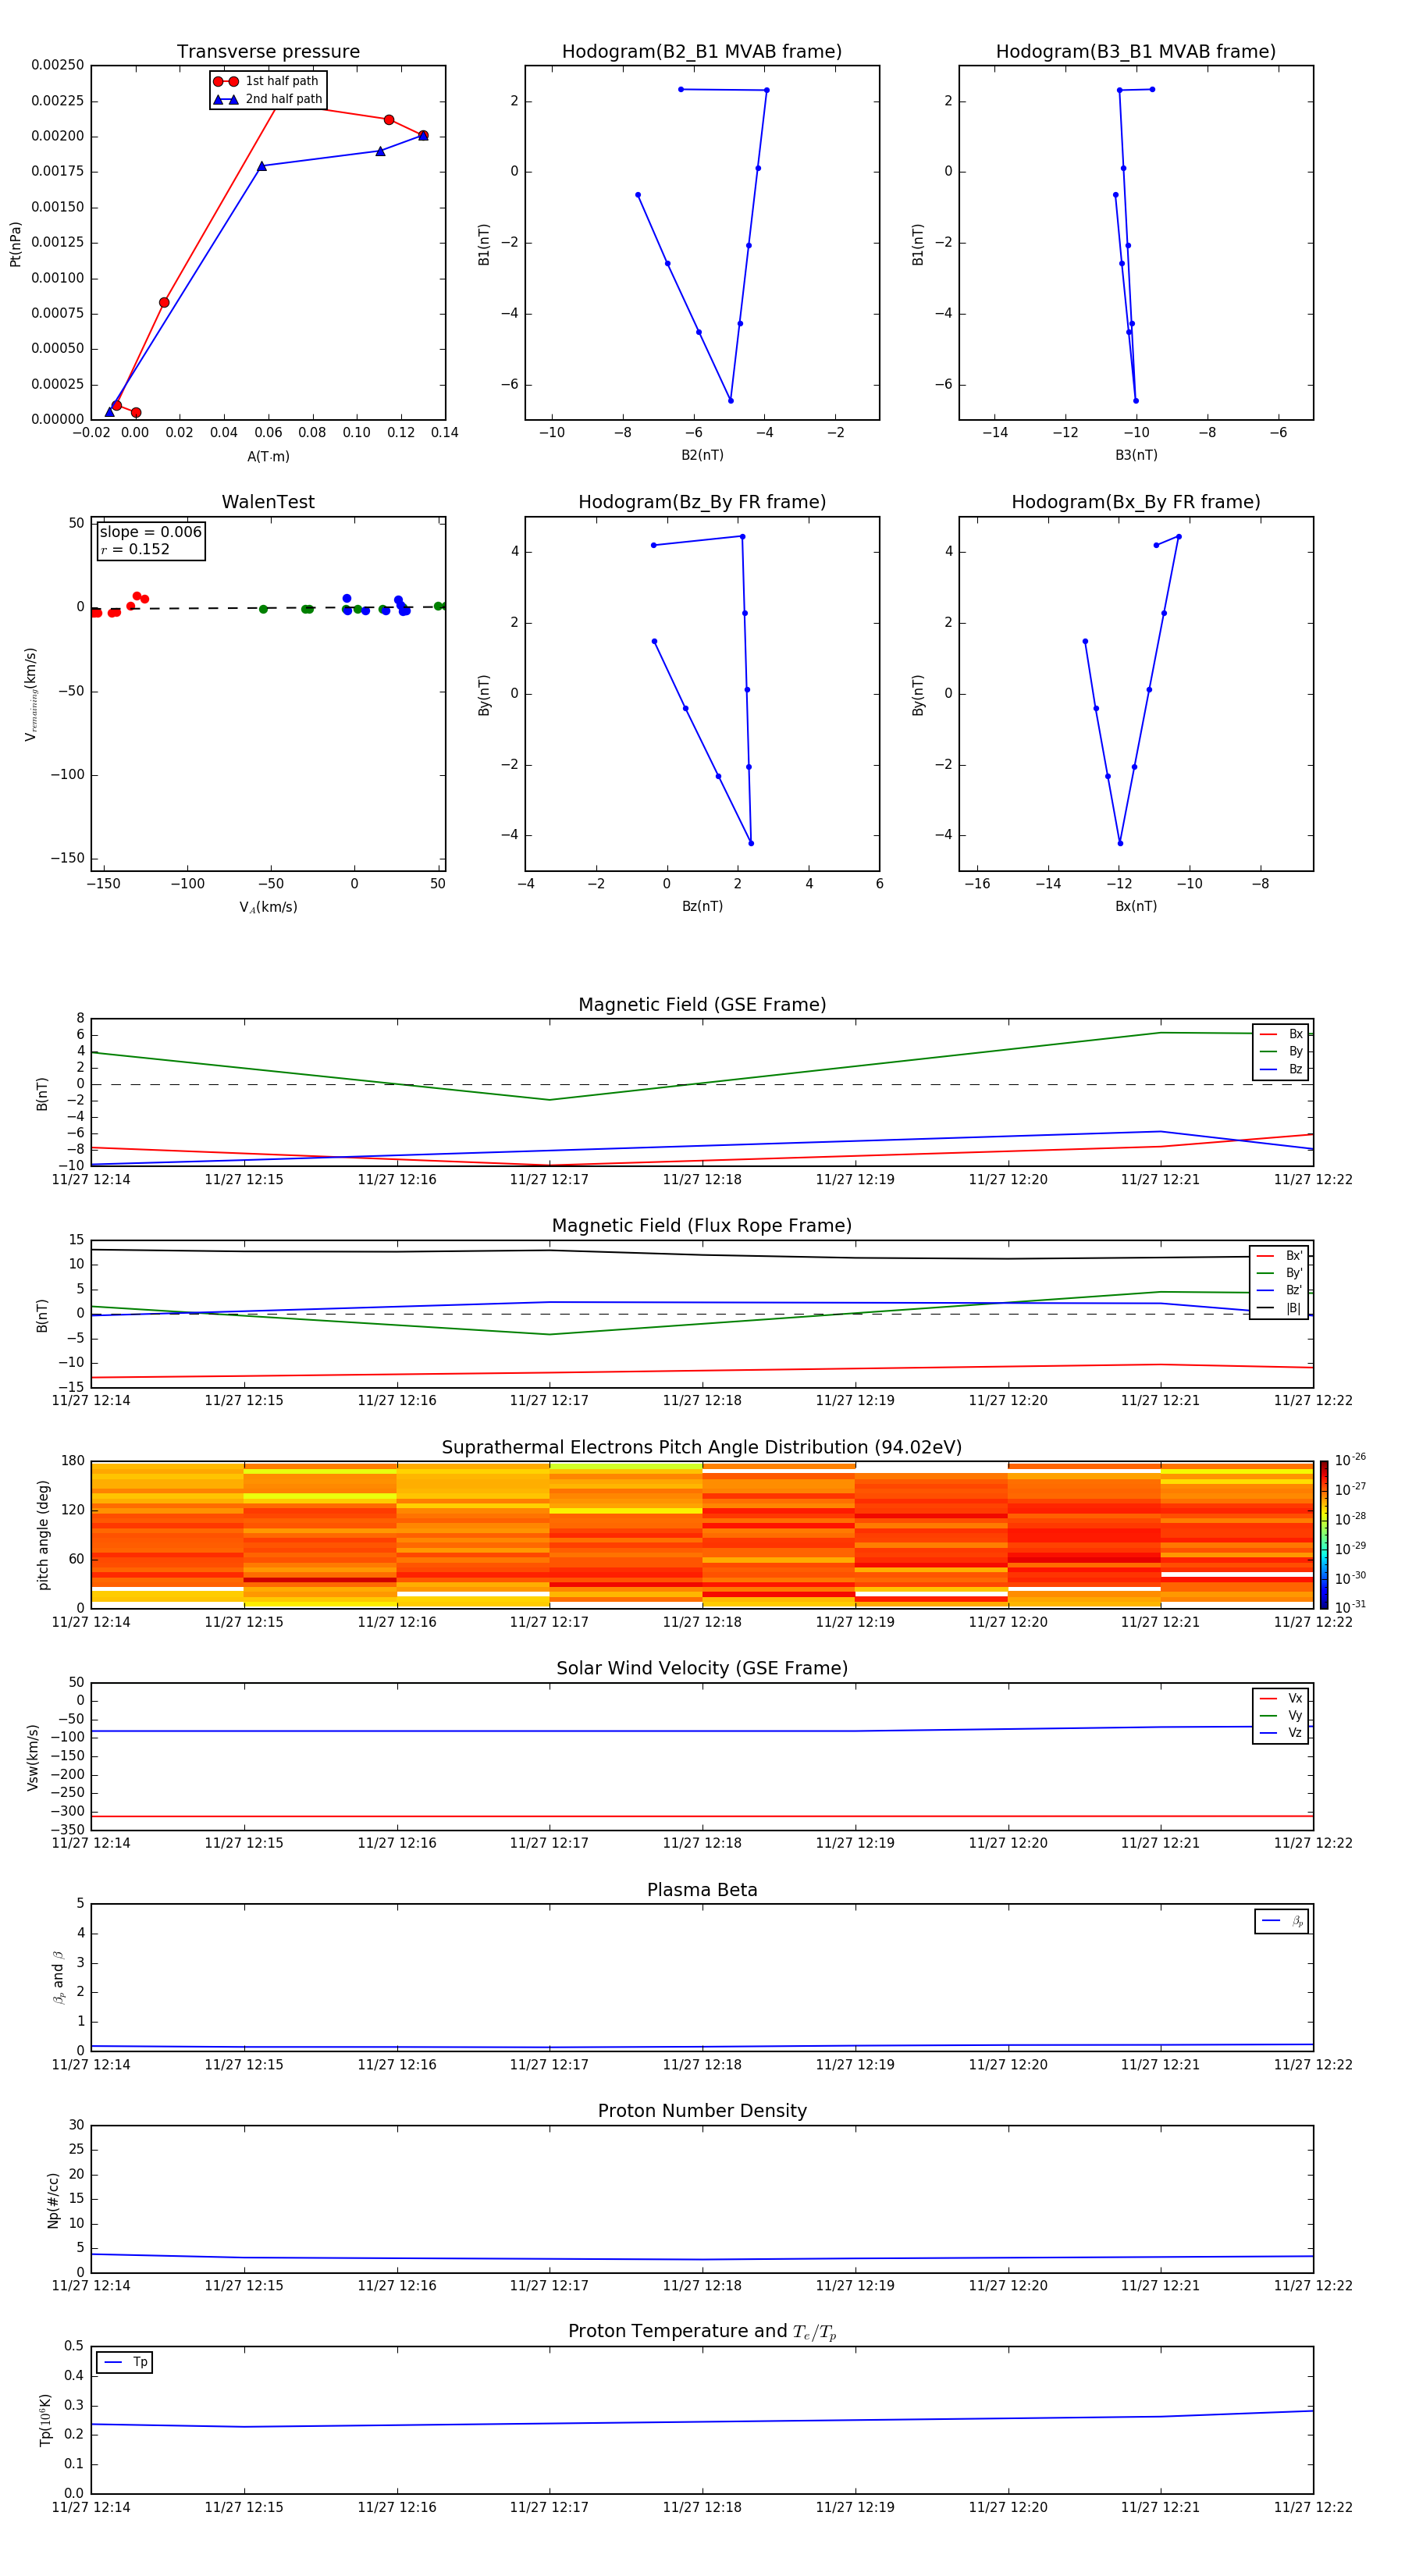This screenshot has height=2576, width=1405.
Task: Click the 'Magnetic Field (Flux Rope Frame)' title
Action: 702,1226
